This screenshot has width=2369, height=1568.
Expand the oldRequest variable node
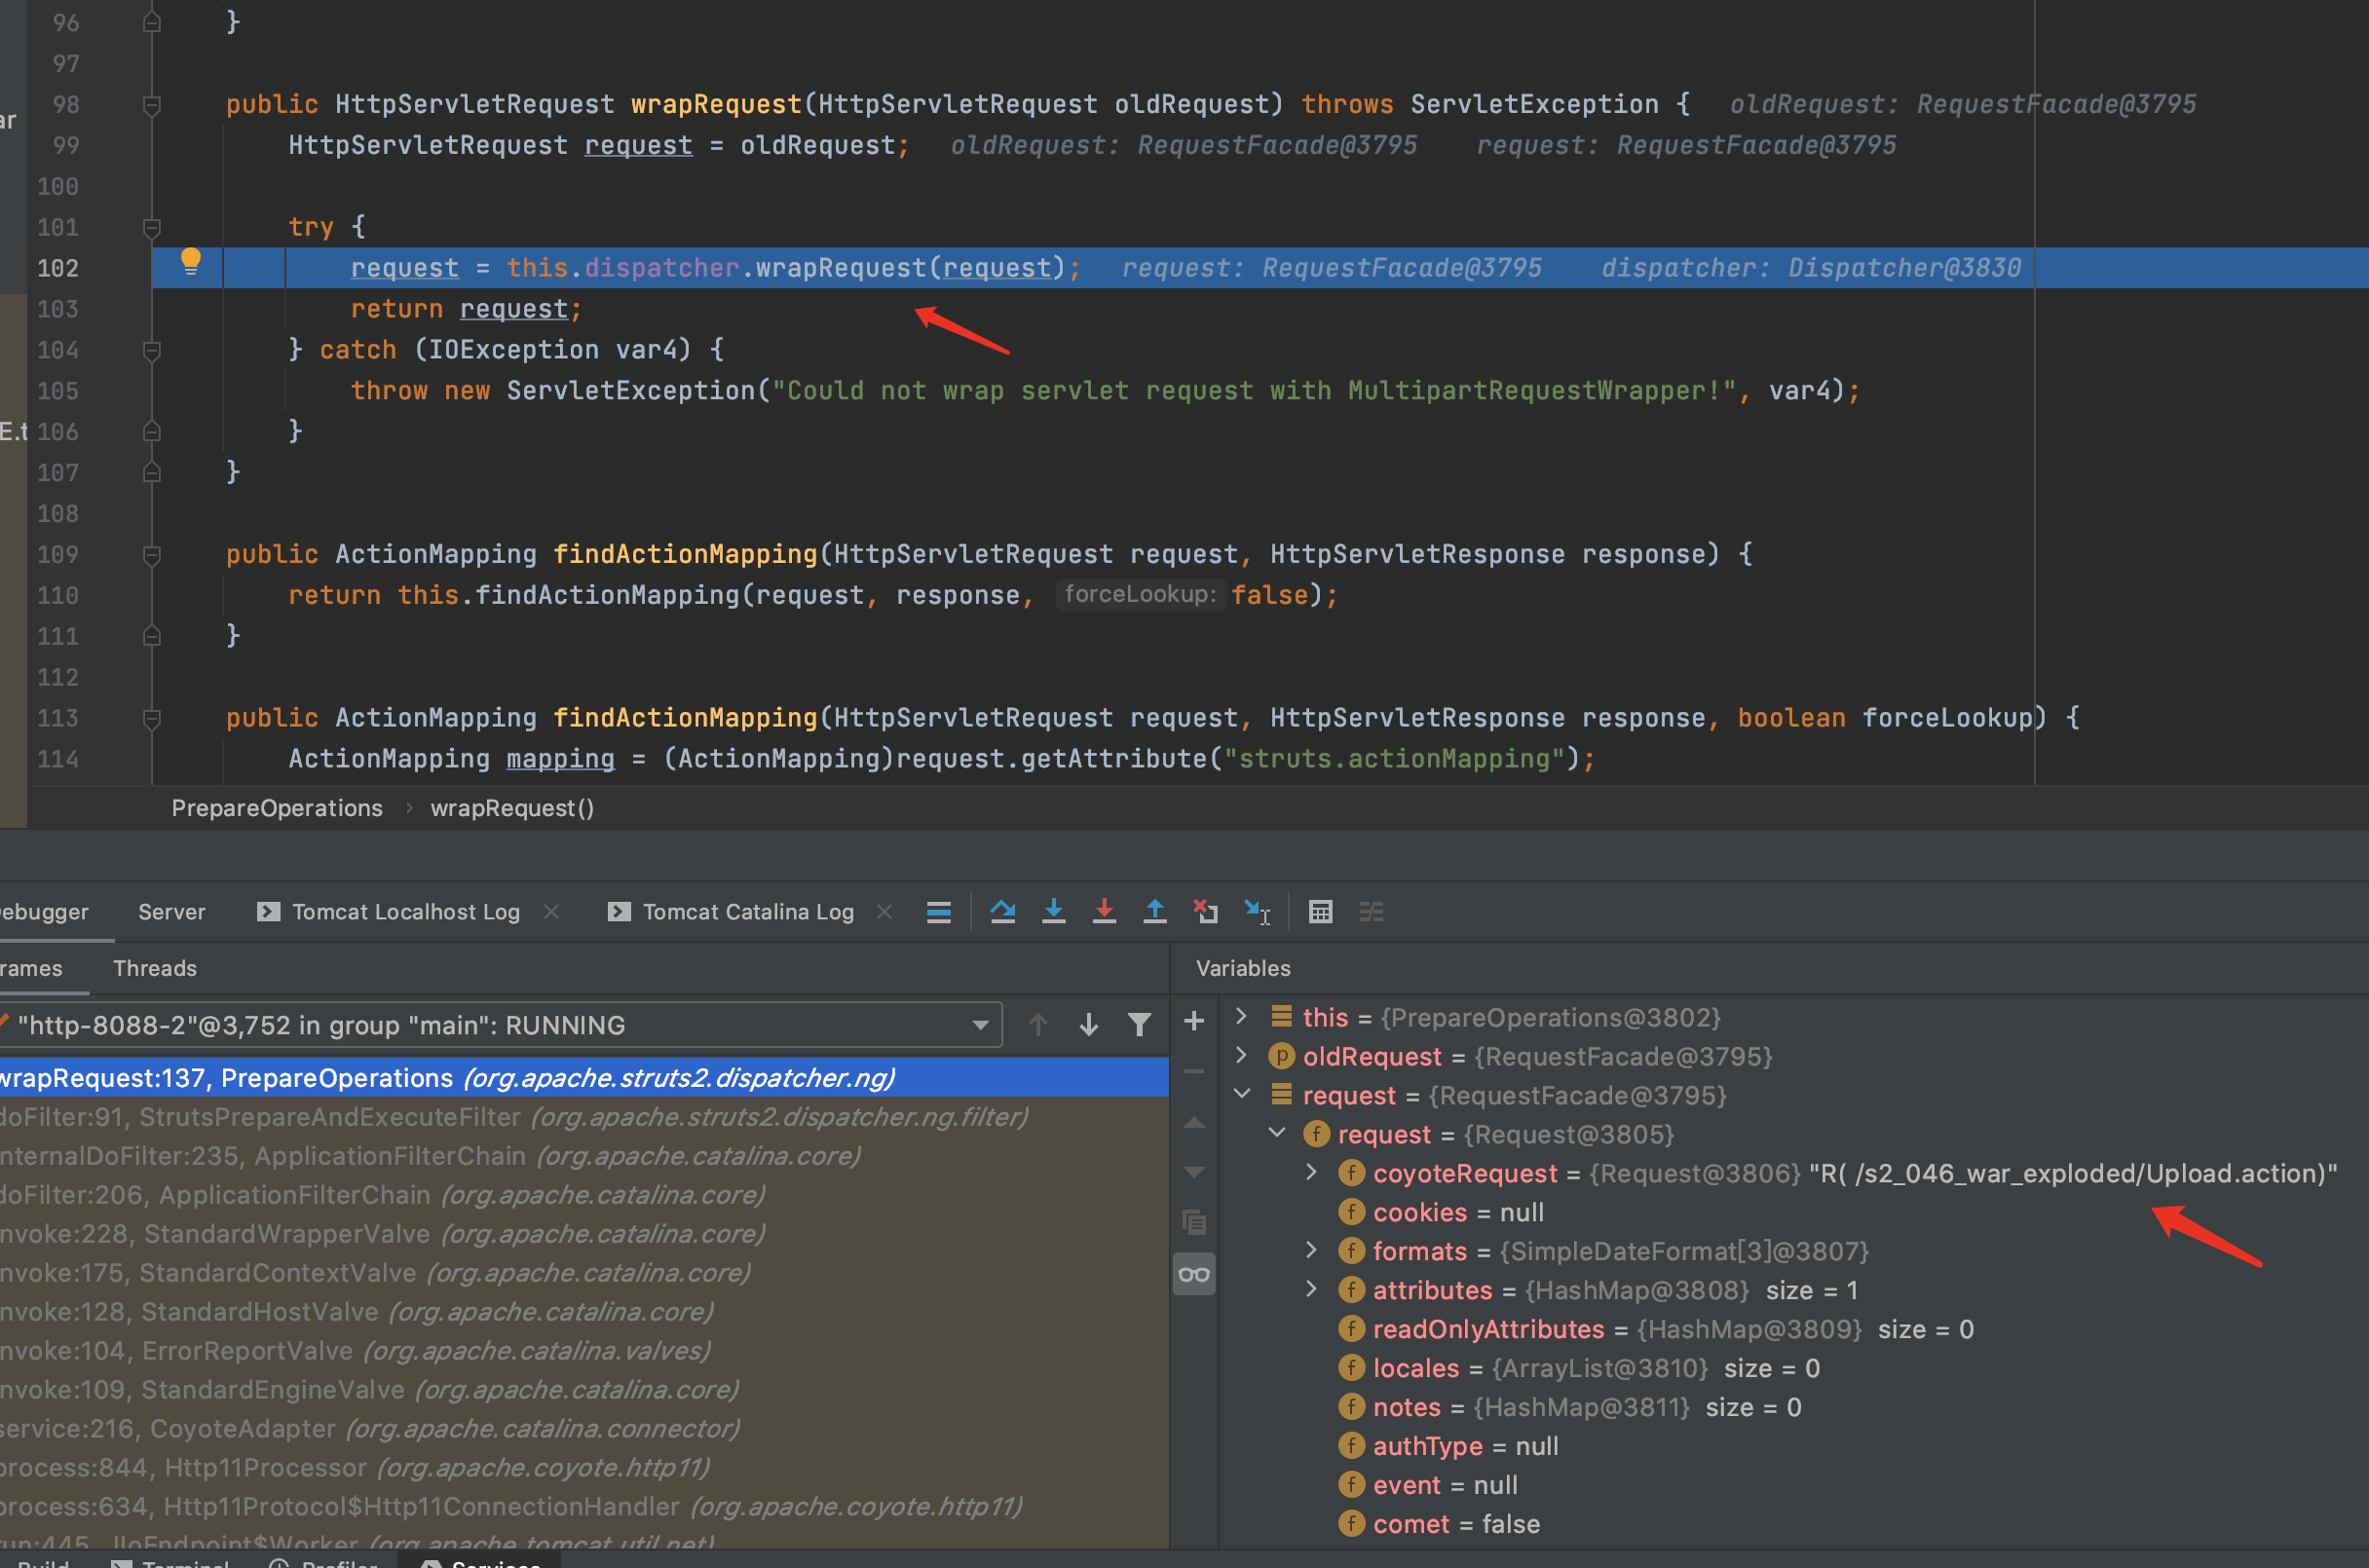(1241, 1055)
